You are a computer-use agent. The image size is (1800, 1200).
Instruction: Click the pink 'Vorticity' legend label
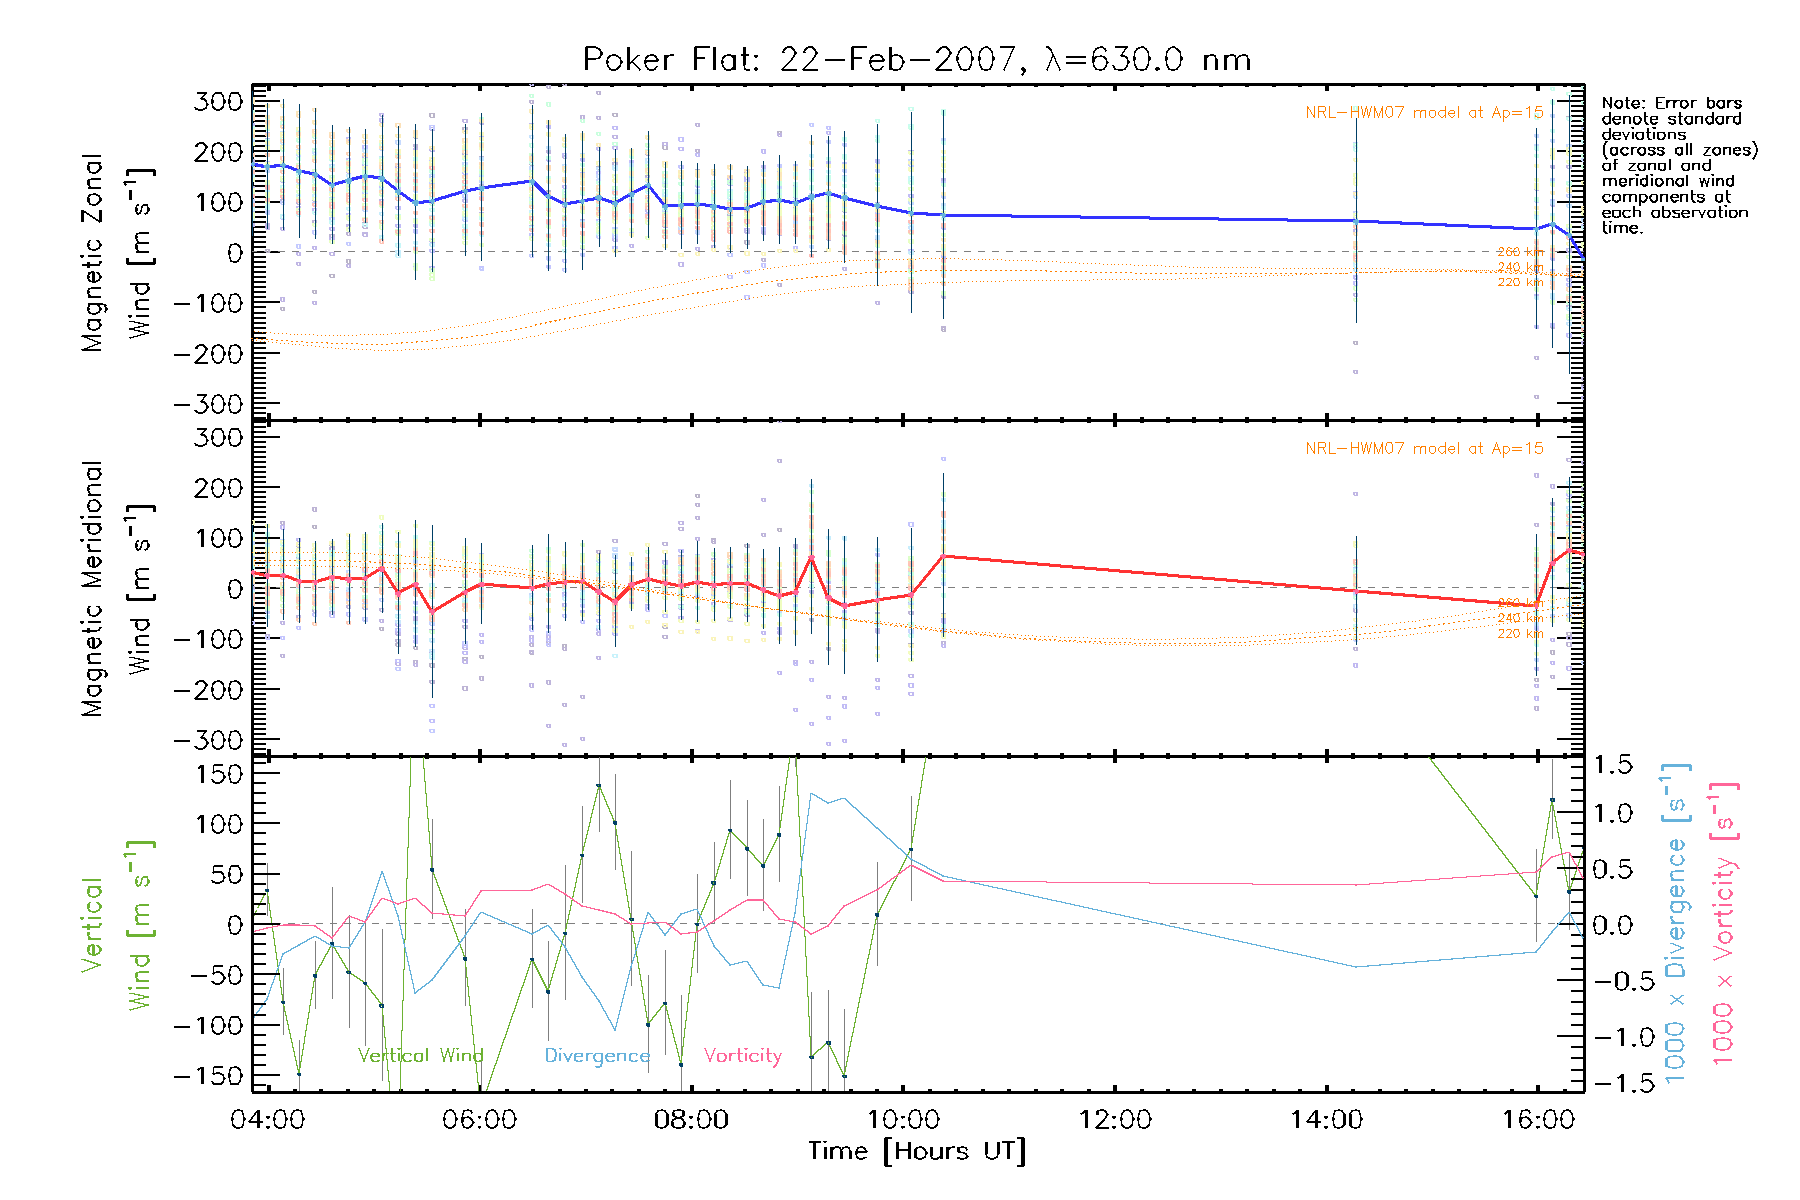[x=742, y=1056]
